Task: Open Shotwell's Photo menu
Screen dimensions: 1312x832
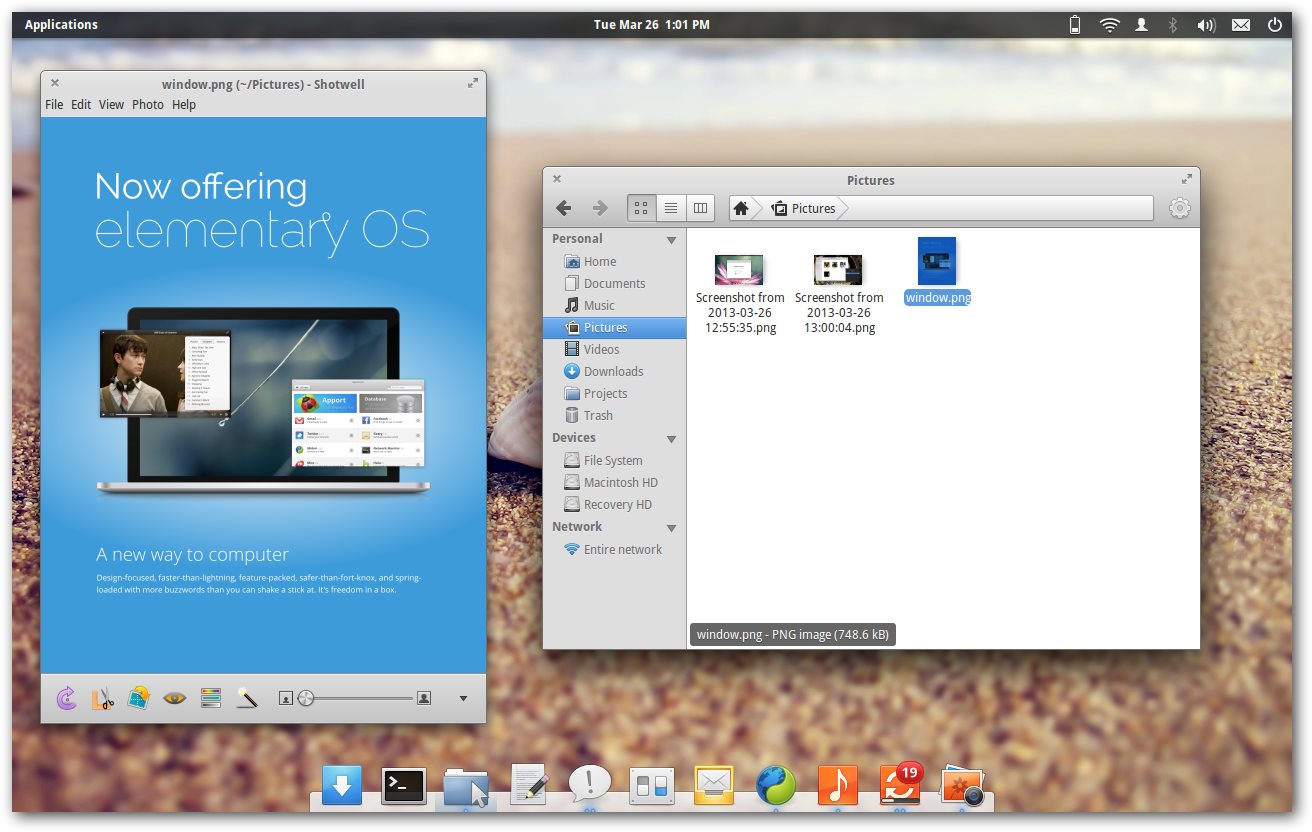Action: (x=148, y=104)
